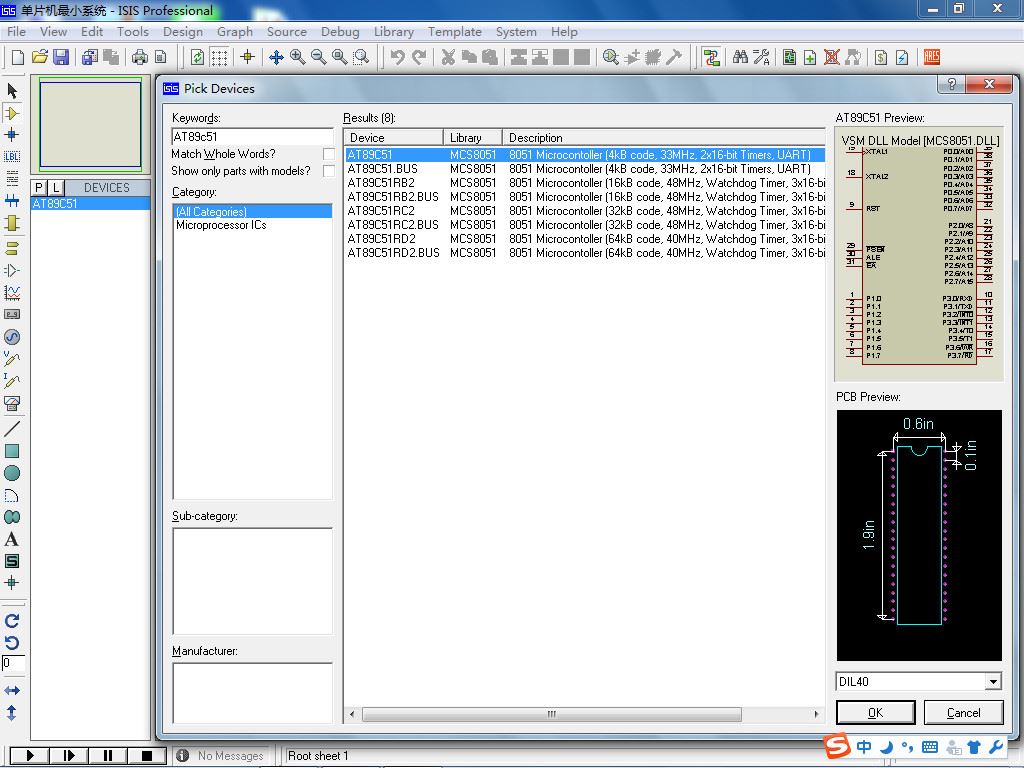Screen dimensions: 1024x768
Task: Select the Graph mode tool
Action: point(12,293)
